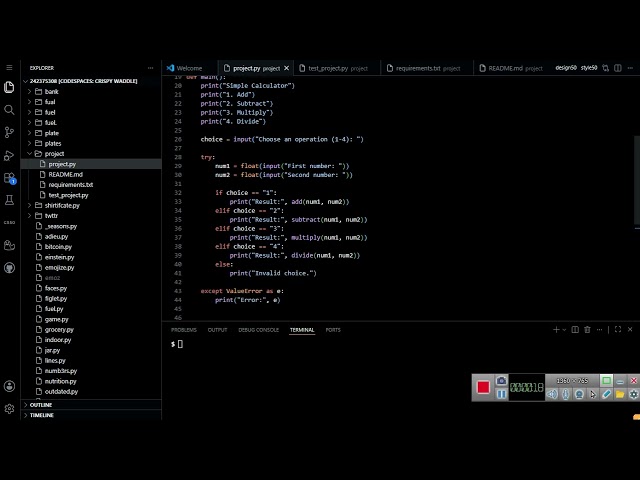The image size is (640, 480).
Task: Click the design50 button
Action: point(566,68)
